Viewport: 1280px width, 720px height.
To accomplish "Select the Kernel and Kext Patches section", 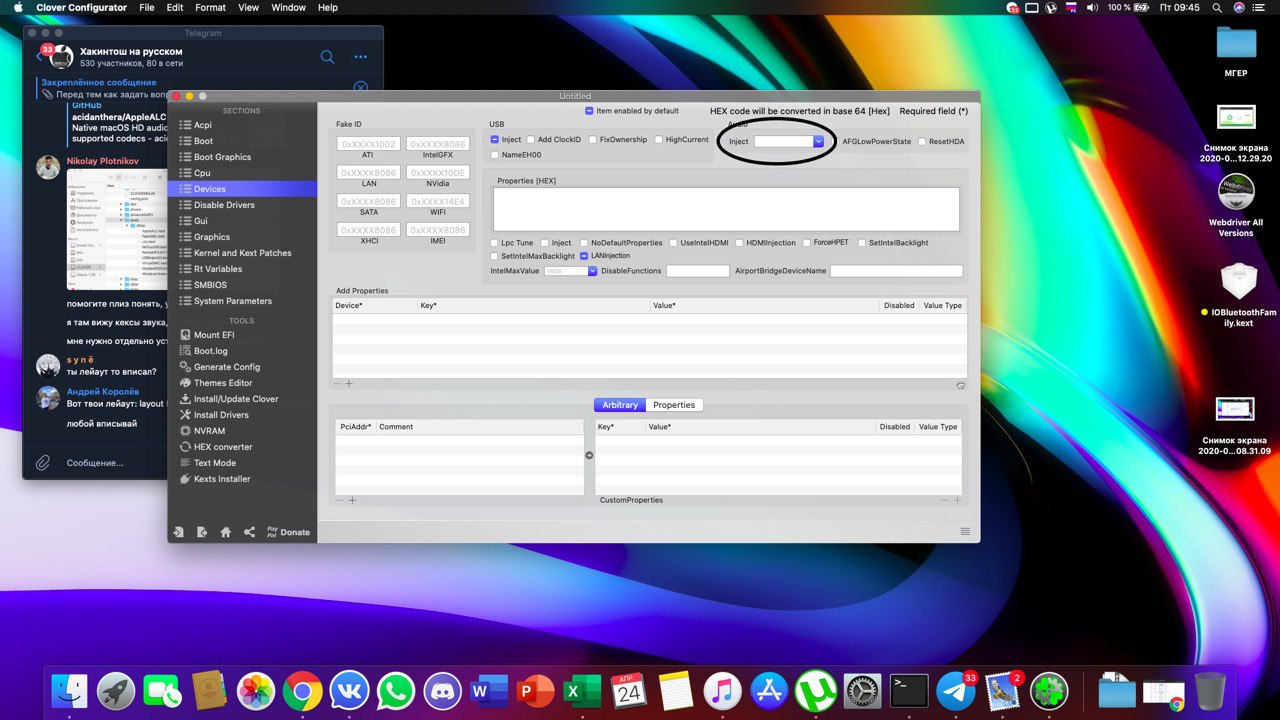I will (242, 253).
